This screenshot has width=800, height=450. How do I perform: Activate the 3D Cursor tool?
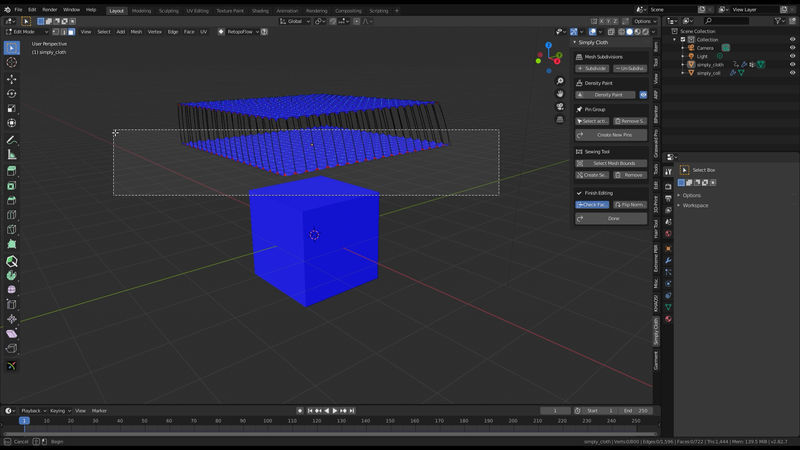(x=12, y=62)
